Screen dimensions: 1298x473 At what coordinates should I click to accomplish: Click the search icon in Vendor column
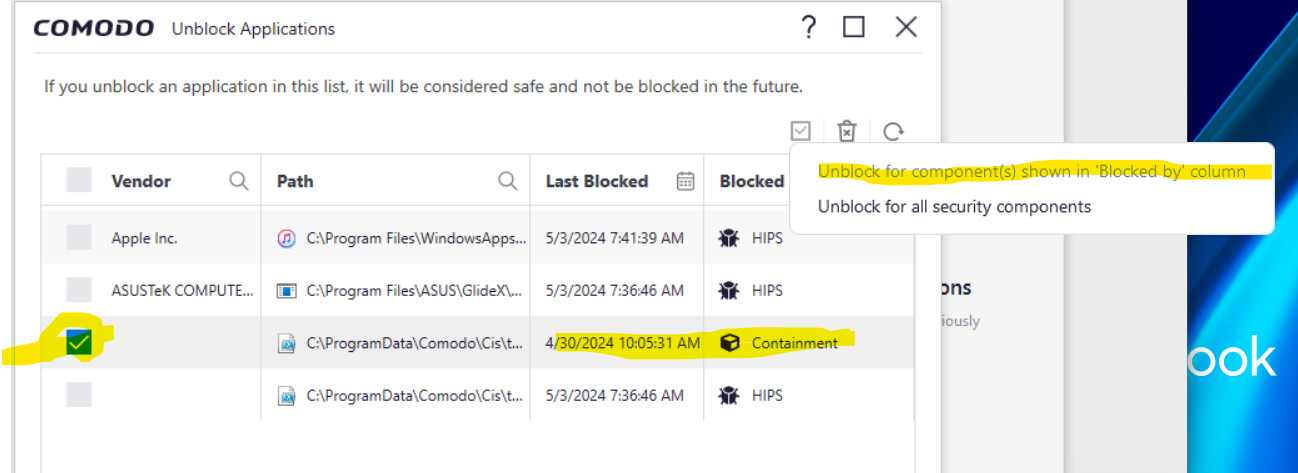(x=239, y=181)
